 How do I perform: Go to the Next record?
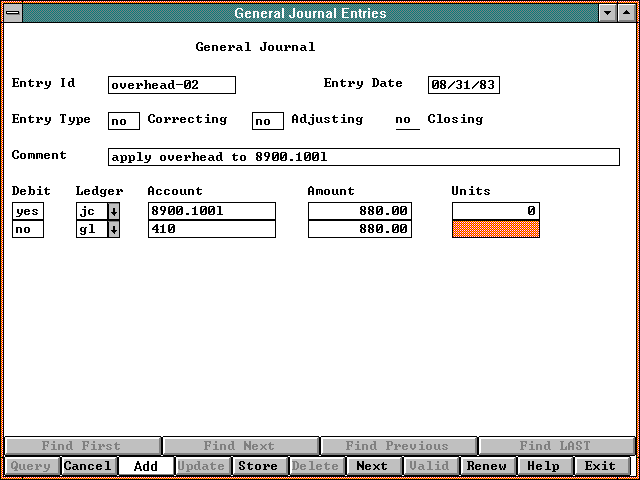[x=372, y=466]
